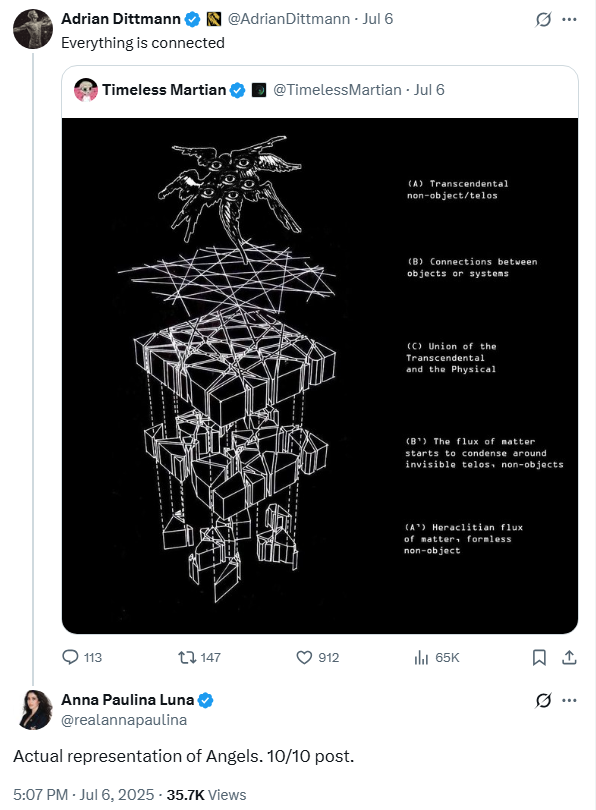Image resolution: width=596 pixels, height=810 pixels.
Task: Click the repost icon showing 147
Action: (186, 657)
